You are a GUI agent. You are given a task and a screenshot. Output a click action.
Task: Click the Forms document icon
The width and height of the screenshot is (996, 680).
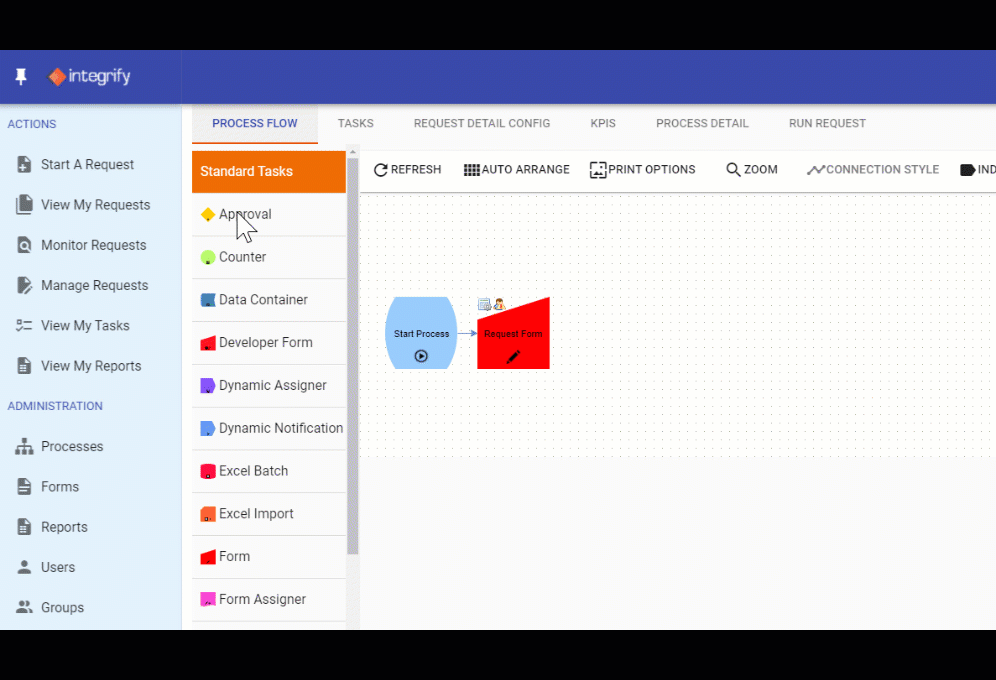(x=24, y=486)
